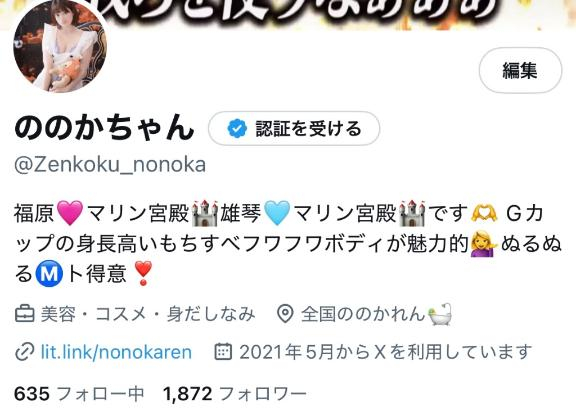Click the 美容・コスメ・身だしなみ category label

(148, 314)
